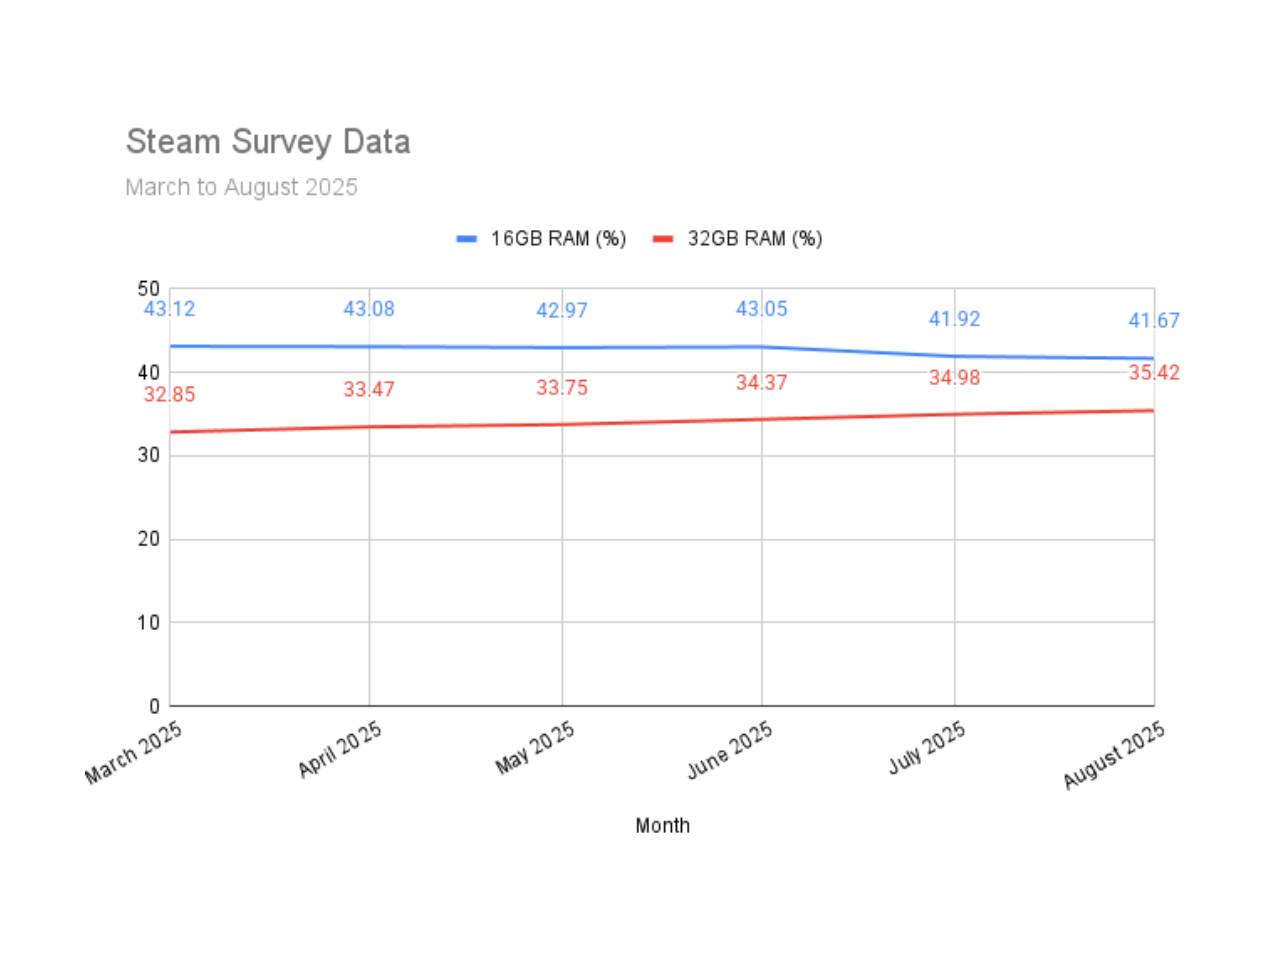Viewport: 1280px width, 960px height.
Task: Click the data label 32.85
Action: [x=169, y=395]
